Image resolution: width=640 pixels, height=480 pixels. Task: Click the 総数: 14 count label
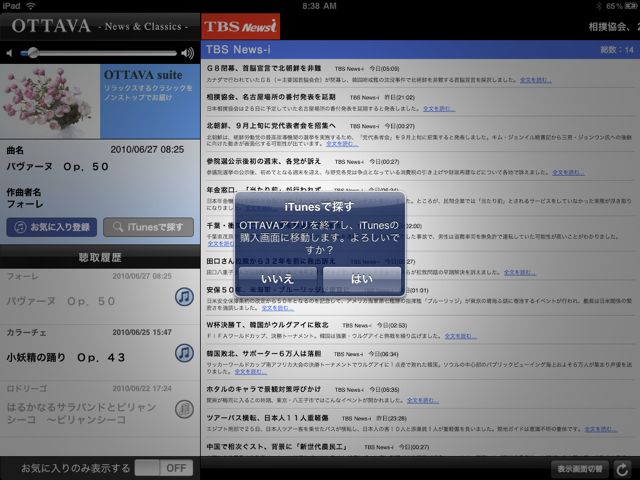[617, 50]
